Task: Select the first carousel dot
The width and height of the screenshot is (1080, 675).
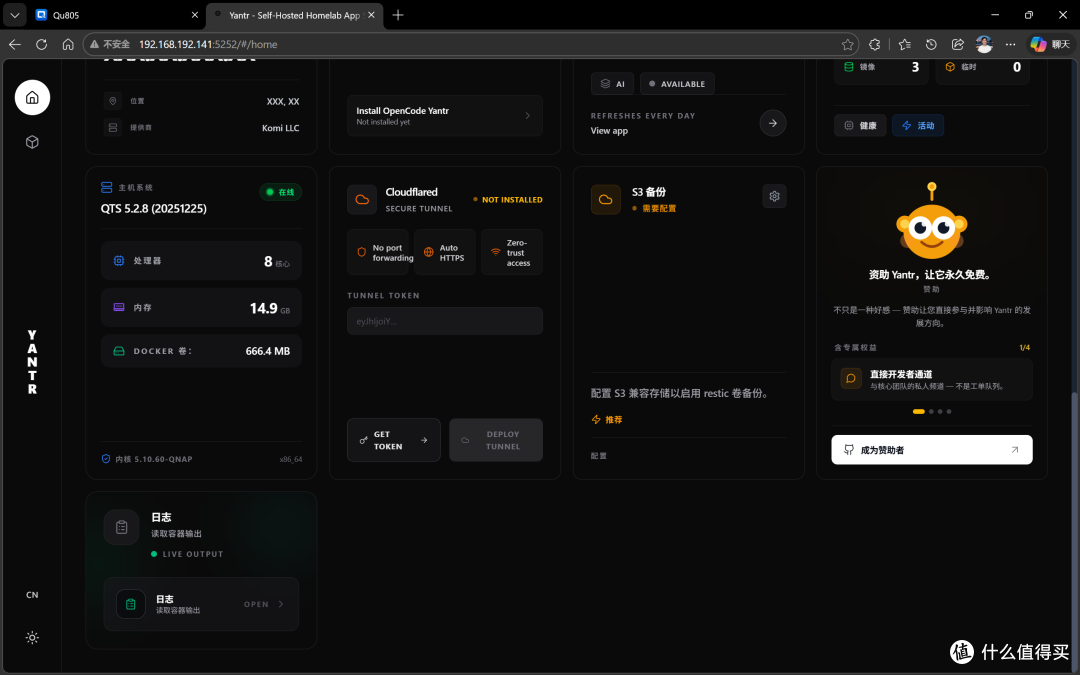Action: (x=918, y=411)
